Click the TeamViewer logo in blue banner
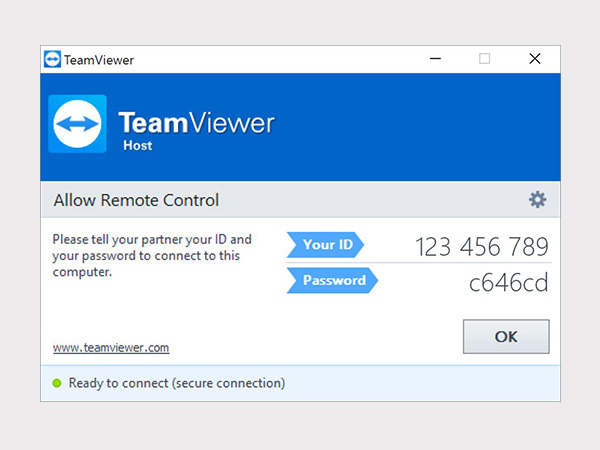 click(x=77, y=124)
